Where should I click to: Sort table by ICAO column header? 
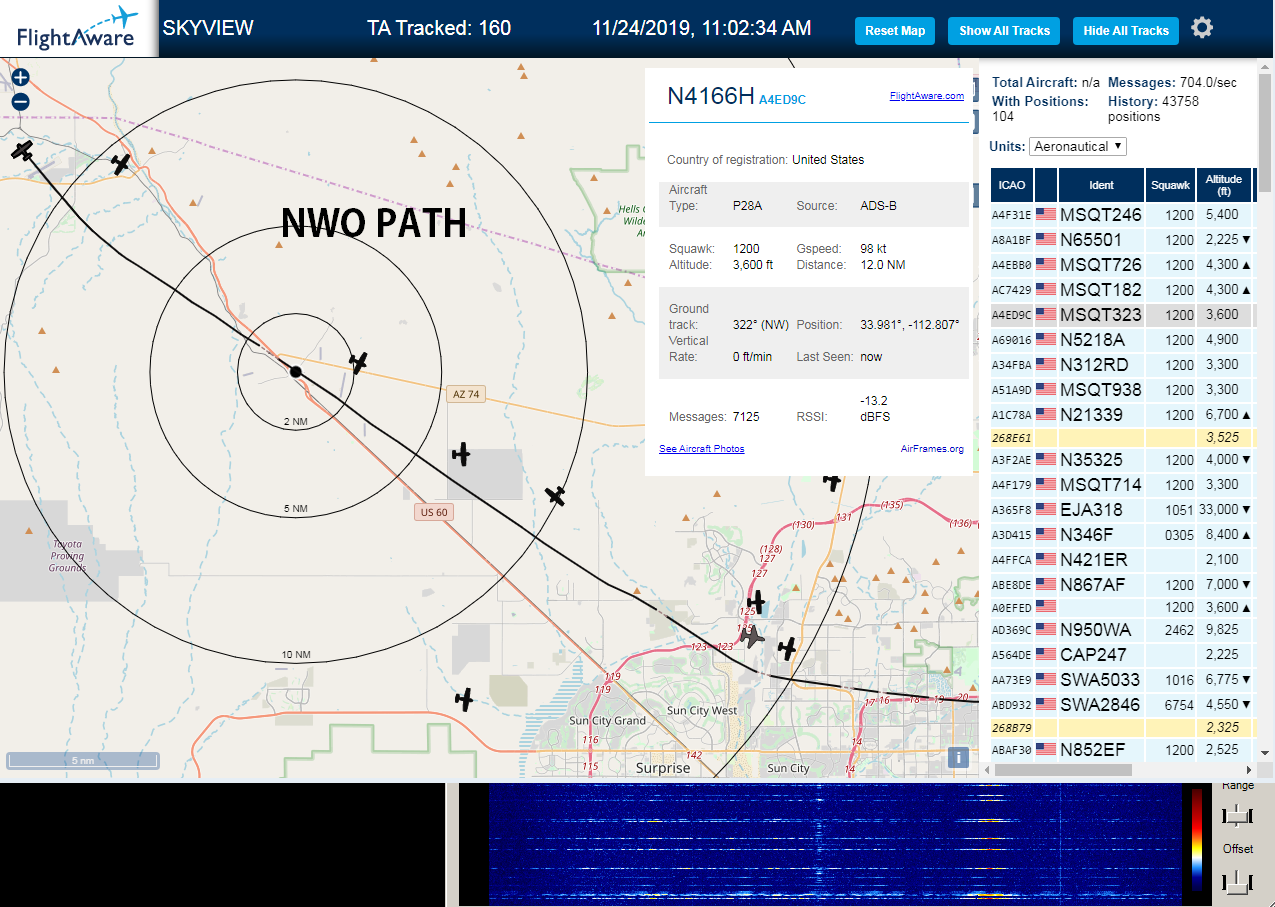pos(1011,185)
